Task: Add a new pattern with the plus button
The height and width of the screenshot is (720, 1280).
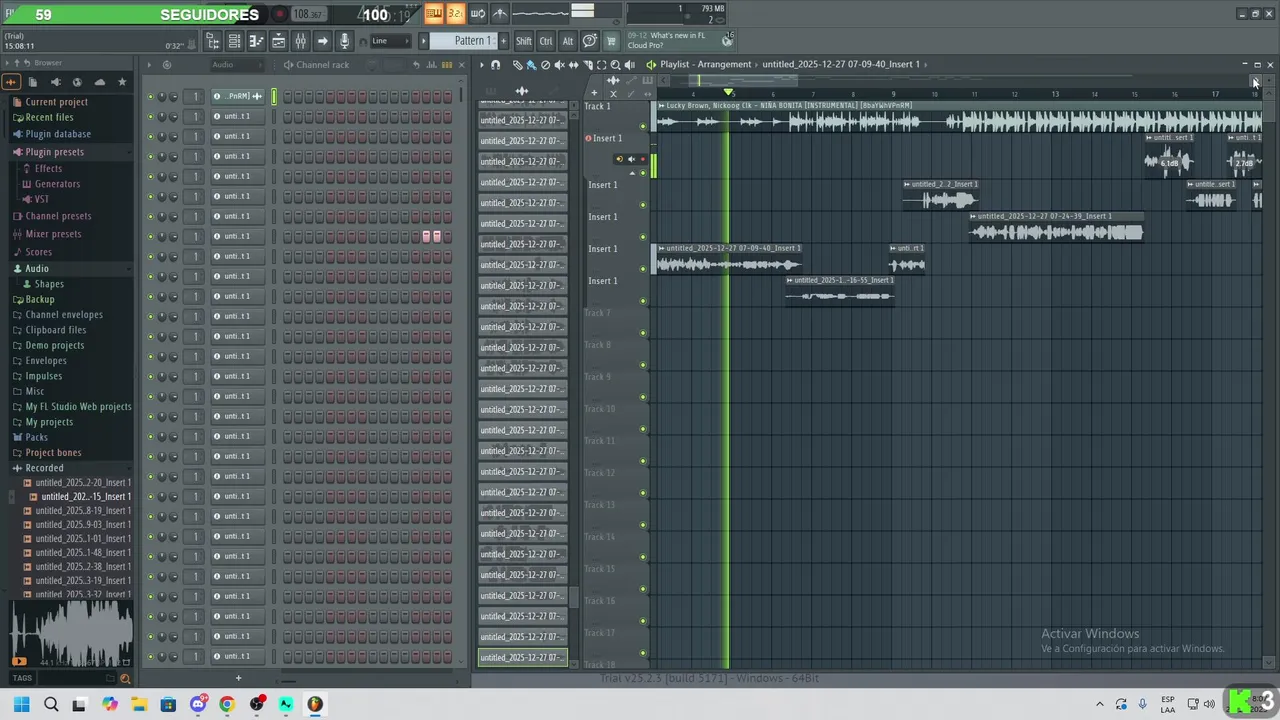Action: click(501, 41)
